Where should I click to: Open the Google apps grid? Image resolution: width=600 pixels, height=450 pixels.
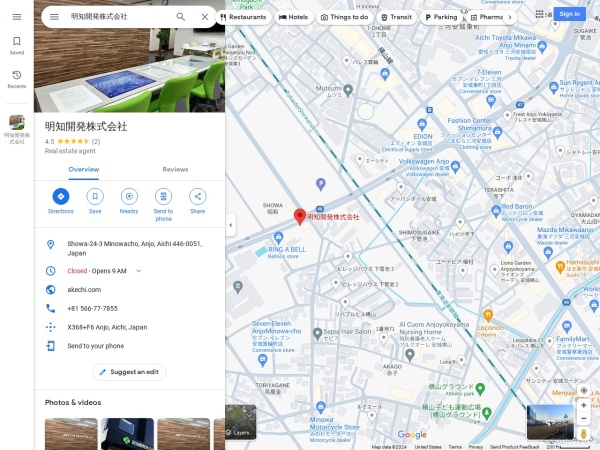(x=540, y=14)
